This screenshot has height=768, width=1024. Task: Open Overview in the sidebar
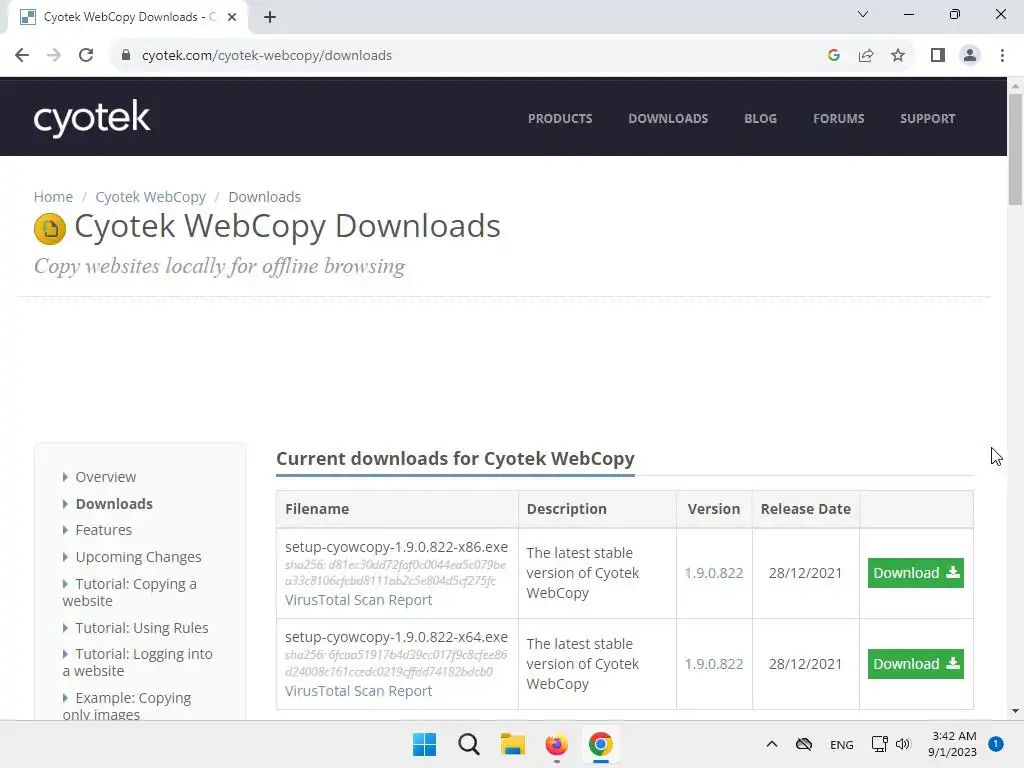coord(106,477)
